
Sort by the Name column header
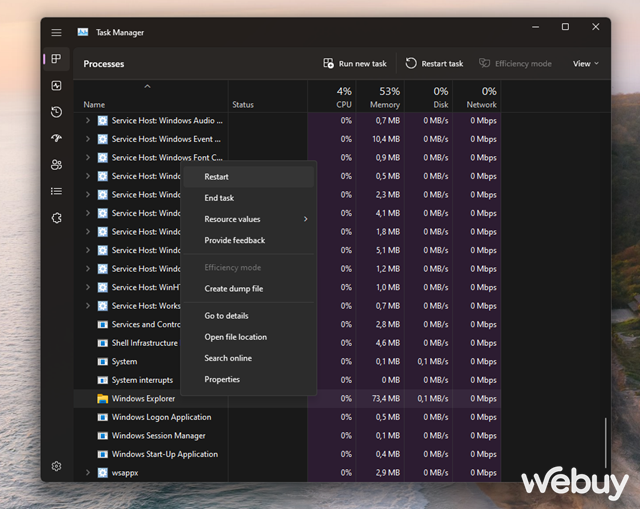click(151, 96)
